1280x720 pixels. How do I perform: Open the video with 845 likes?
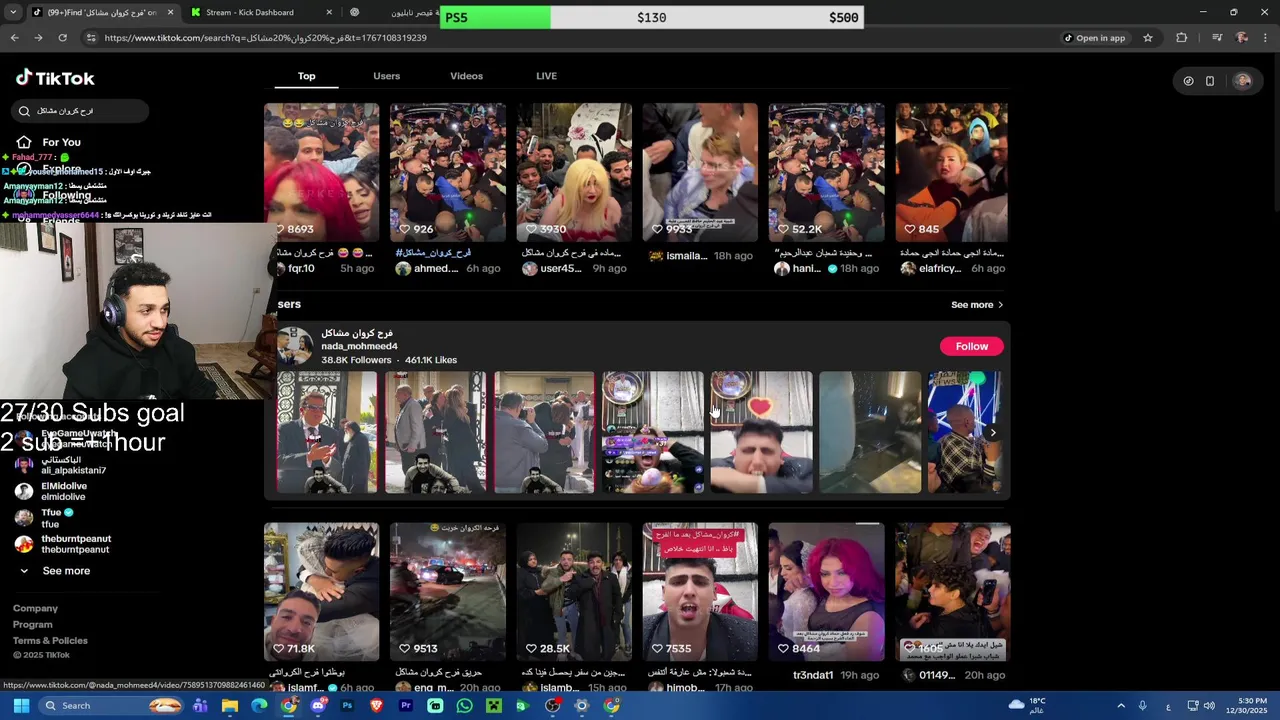(952, 172)
